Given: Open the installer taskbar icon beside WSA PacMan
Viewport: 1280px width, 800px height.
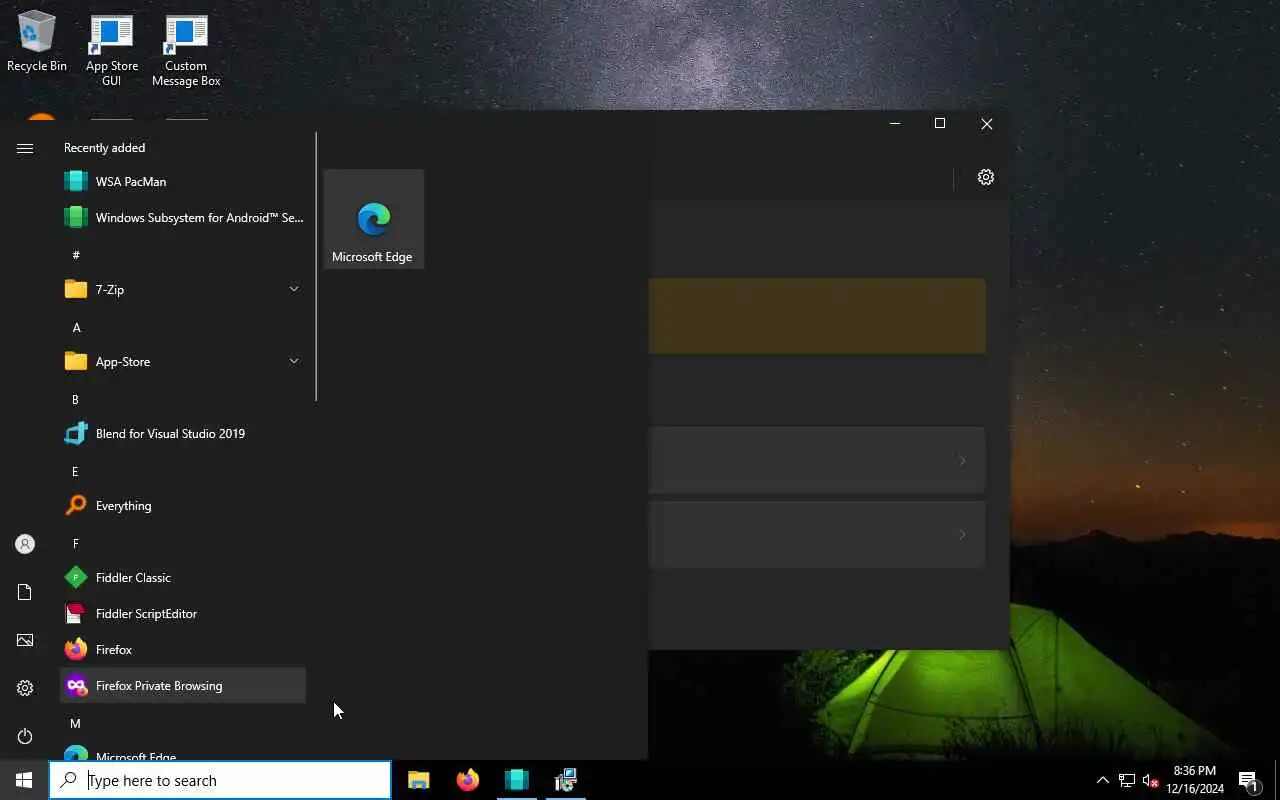Looking at the screenshot, I should [x=566, y=780].
